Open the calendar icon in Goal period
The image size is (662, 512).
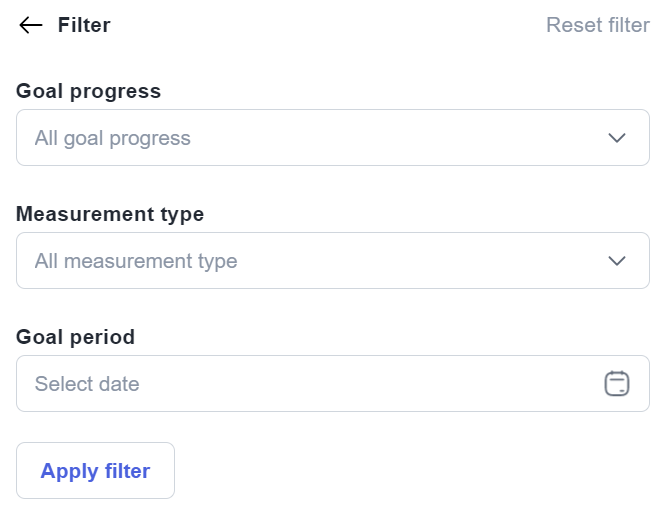[x=617, y=384]
